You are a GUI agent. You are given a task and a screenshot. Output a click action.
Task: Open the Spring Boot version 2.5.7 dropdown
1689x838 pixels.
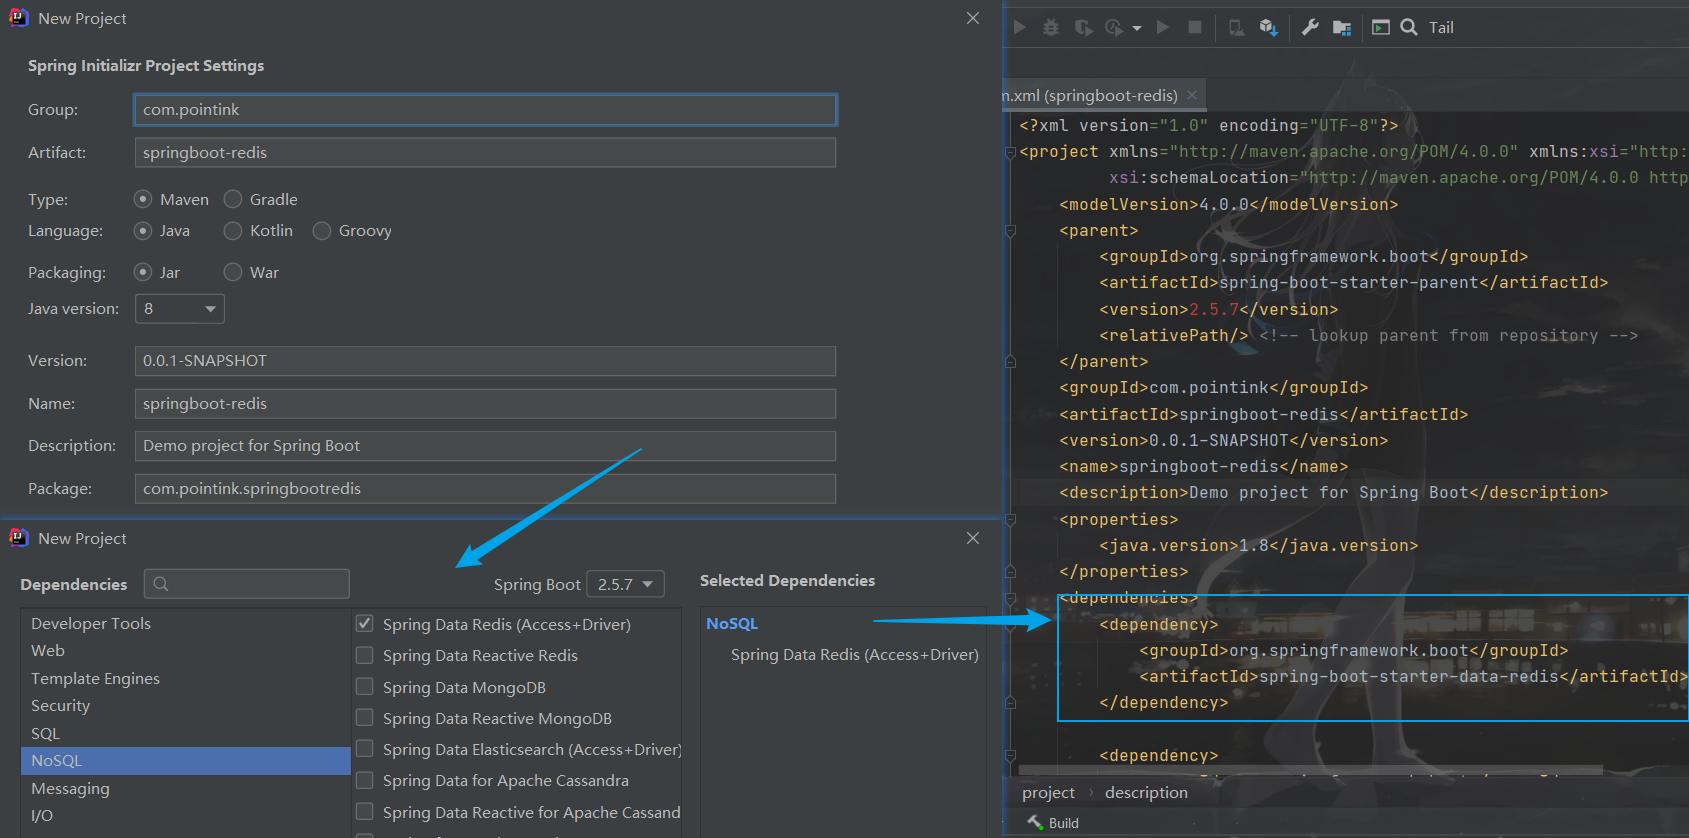point(625,584)
